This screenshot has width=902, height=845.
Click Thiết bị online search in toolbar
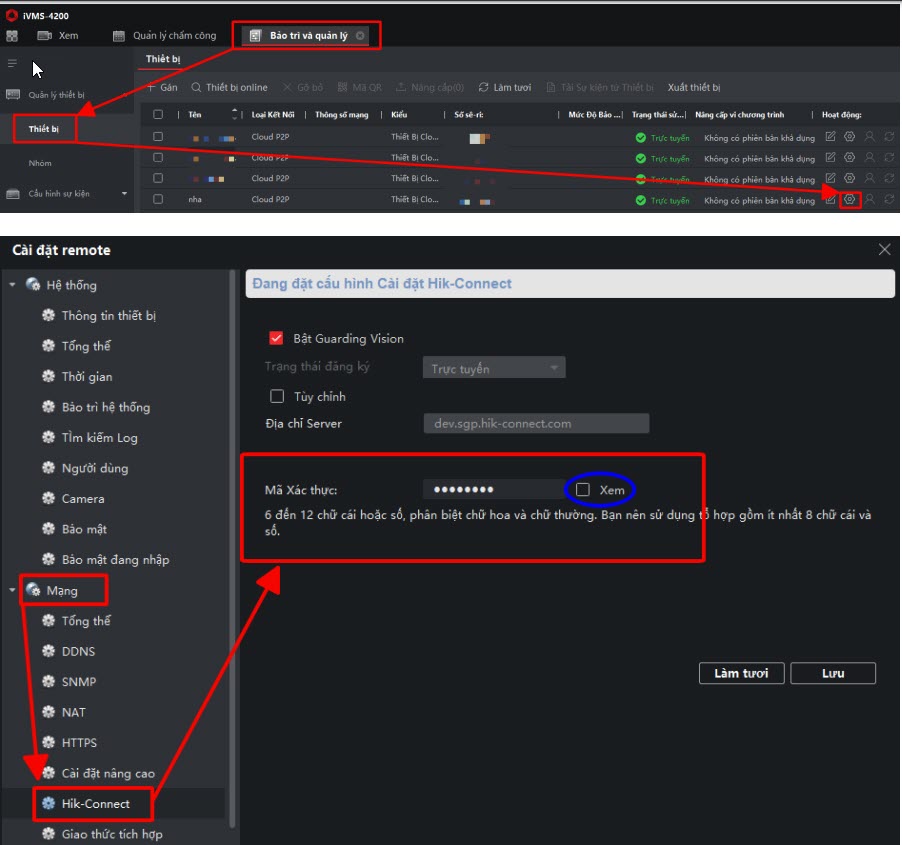(229, 88)
